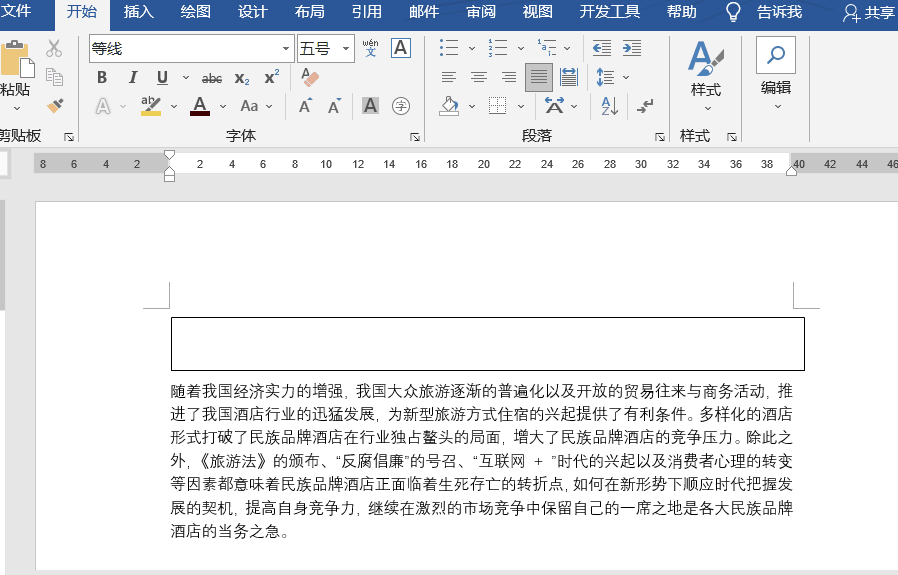This screenshot has width=898, height=575.
Task: Toggle strikethrough text formatting
Action: pyautogui.click(x=212, y=78)
